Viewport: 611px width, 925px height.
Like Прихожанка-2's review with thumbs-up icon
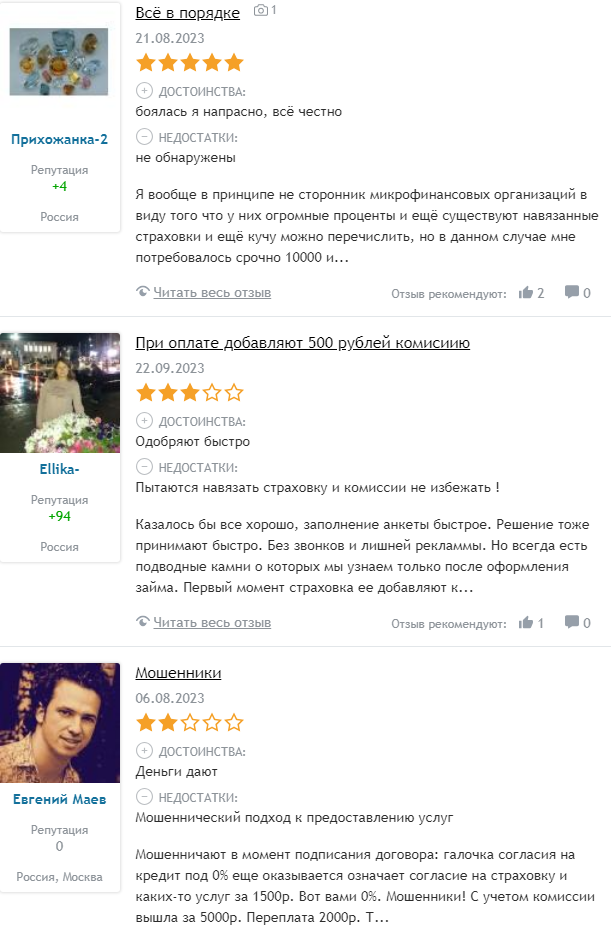(x=525, y=292)
